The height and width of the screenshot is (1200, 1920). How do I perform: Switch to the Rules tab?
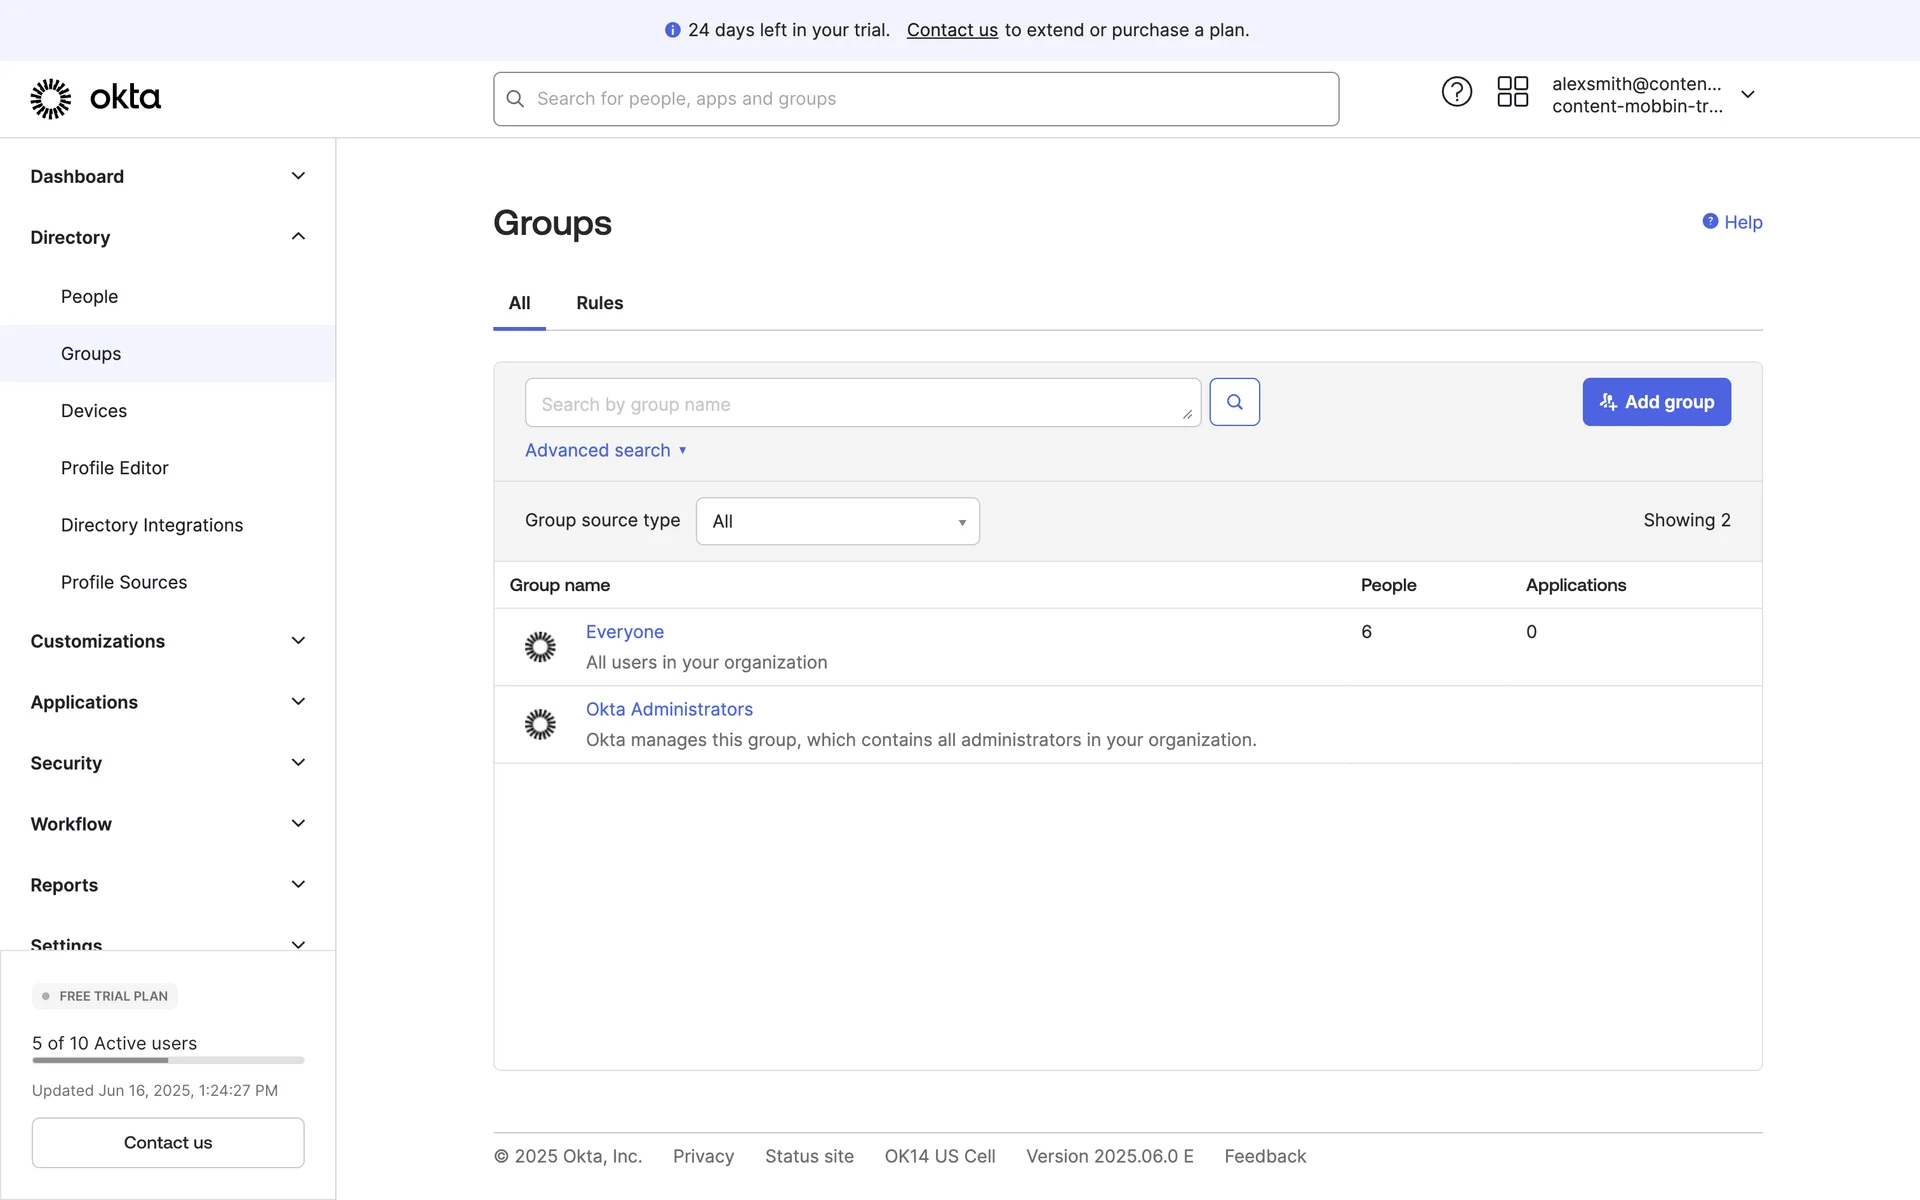[599, 303]
